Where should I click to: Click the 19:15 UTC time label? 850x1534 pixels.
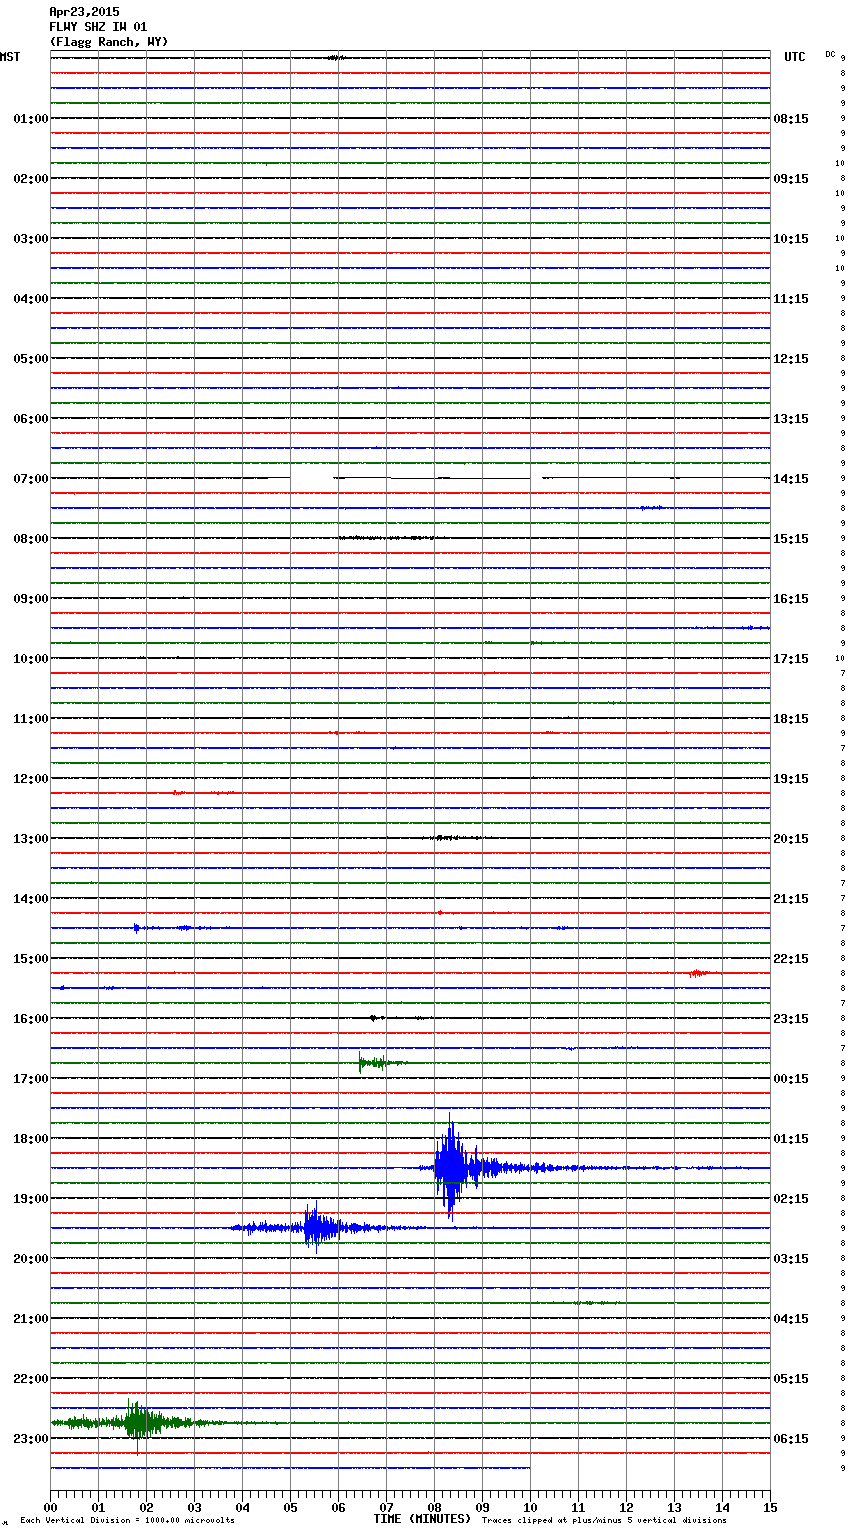(x=791, y=779)
